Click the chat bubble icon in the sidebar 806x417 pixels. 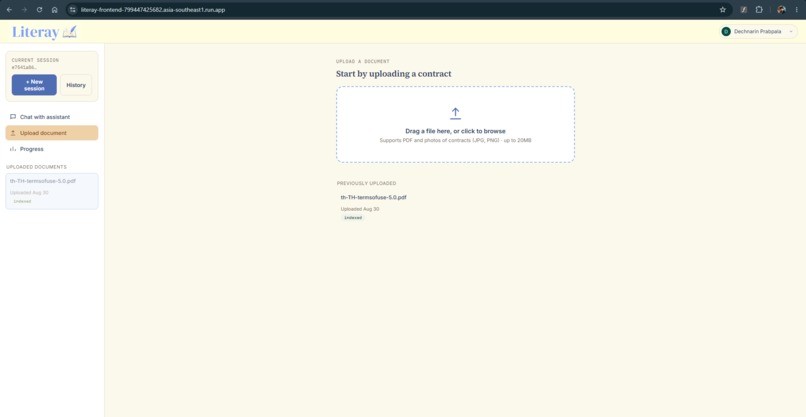point(13,117)
